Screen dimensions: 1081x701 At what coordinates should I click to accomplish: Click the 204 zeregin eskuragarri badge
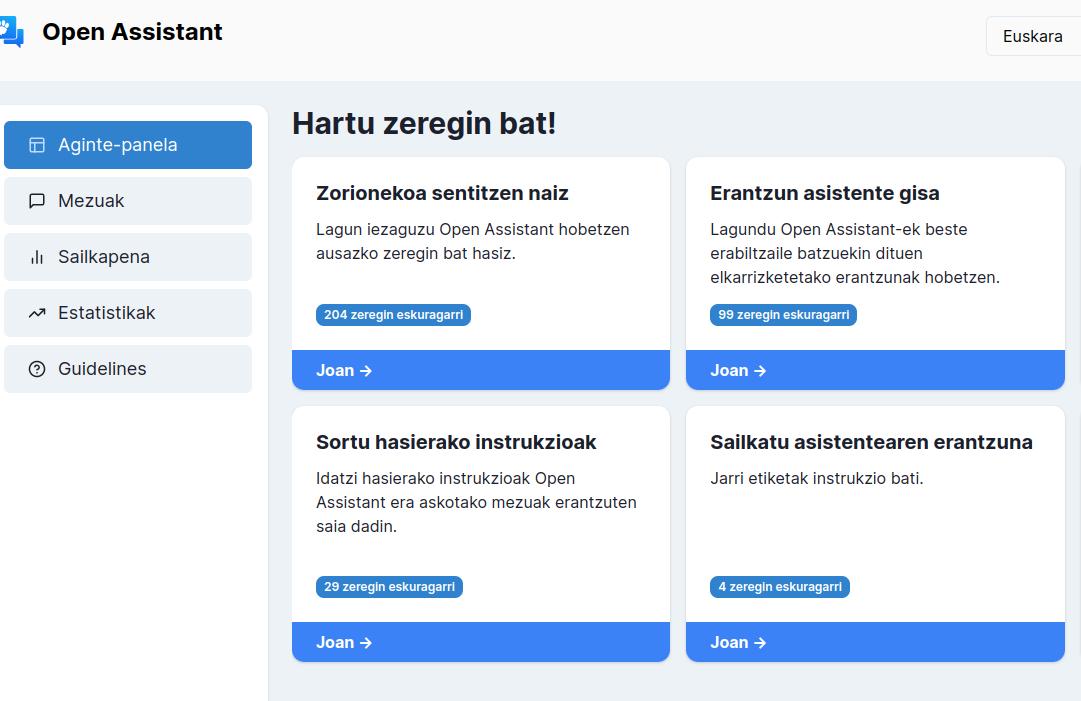393,315
